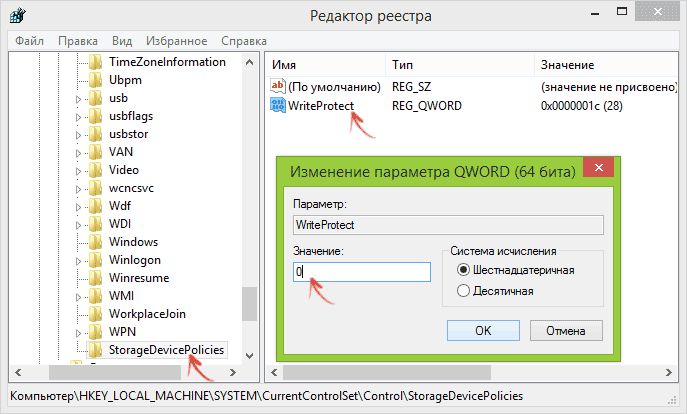Image resolution: width=687 pixels, height=414 pixels.
Task: Select the WriteProtect QWORD value icon
Action: (x=278, y=105)
